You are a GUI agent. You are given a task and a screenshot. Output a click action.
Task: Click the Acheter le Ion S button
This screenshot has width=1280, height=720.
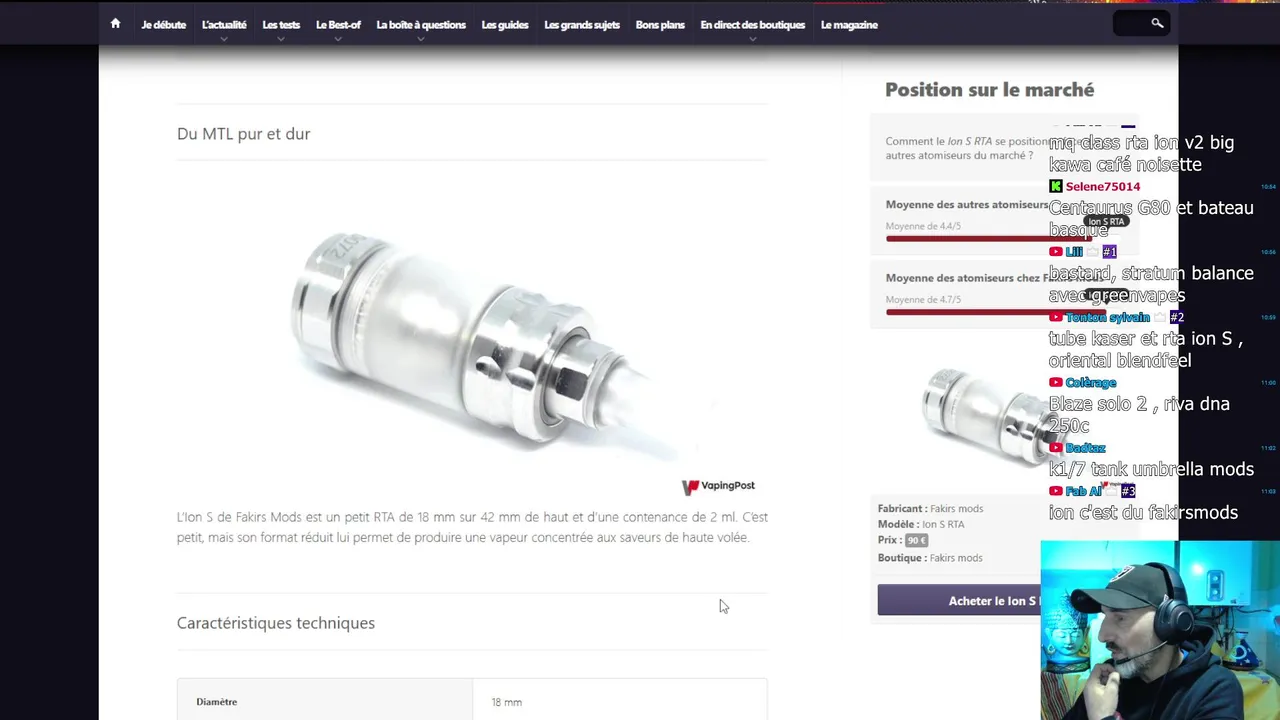point(959,601)
